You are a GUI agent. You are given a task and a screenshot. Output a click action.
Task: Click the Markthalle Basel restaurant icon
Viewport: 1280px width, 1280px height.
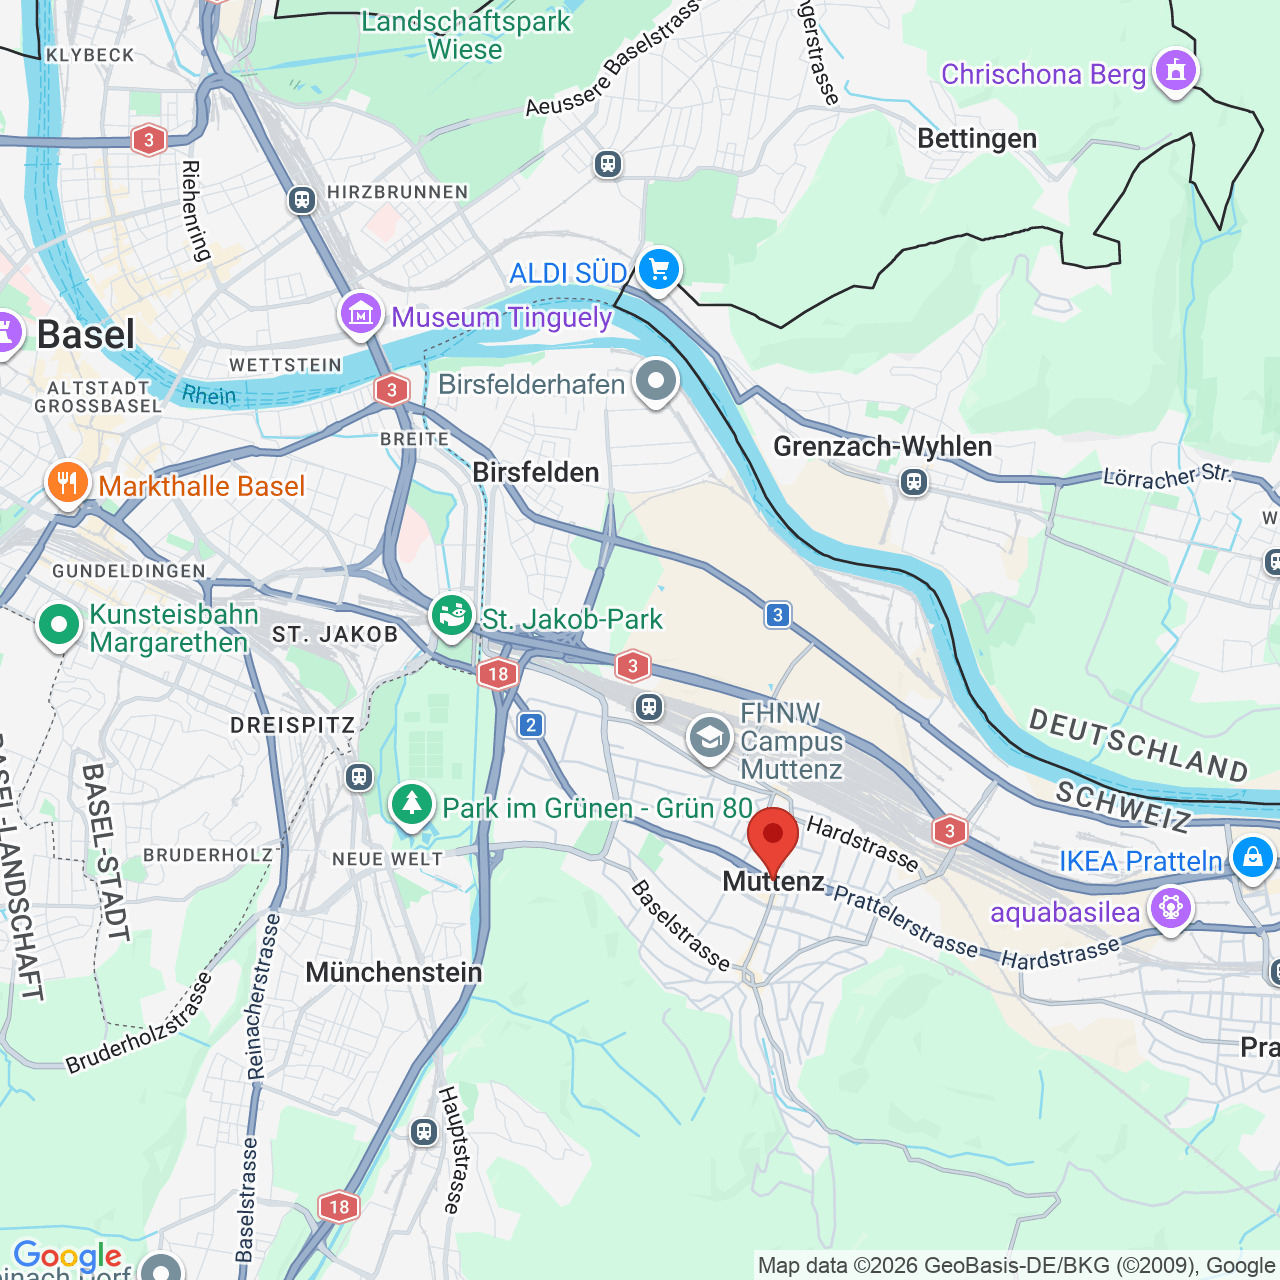[x=67, y=485]
